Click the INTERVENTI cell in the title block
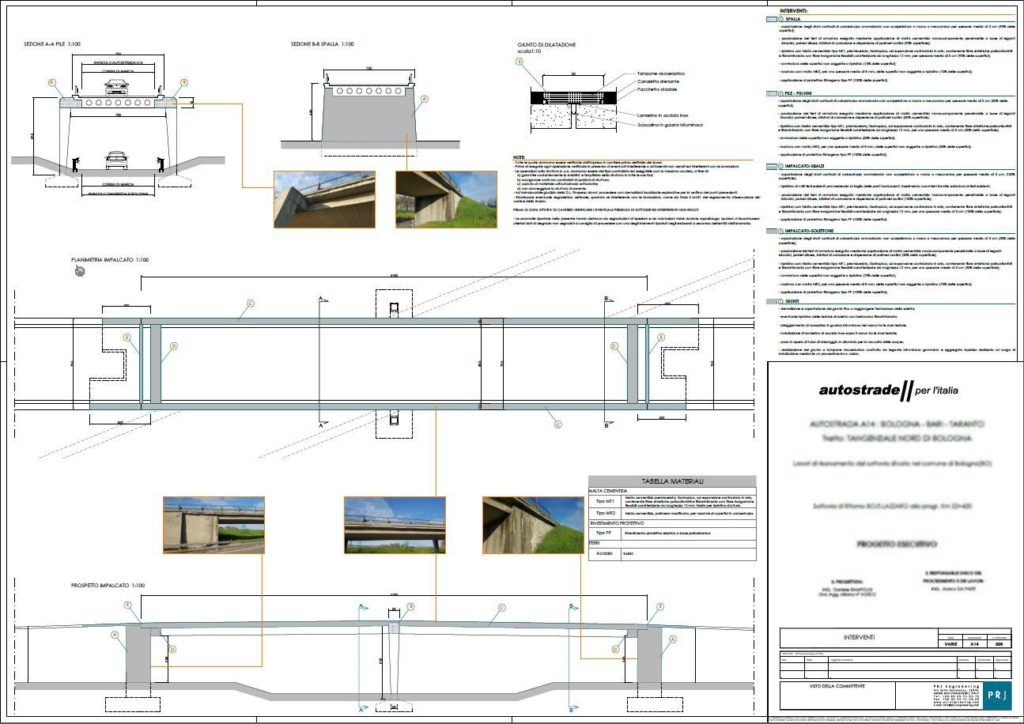 [857, 638]
